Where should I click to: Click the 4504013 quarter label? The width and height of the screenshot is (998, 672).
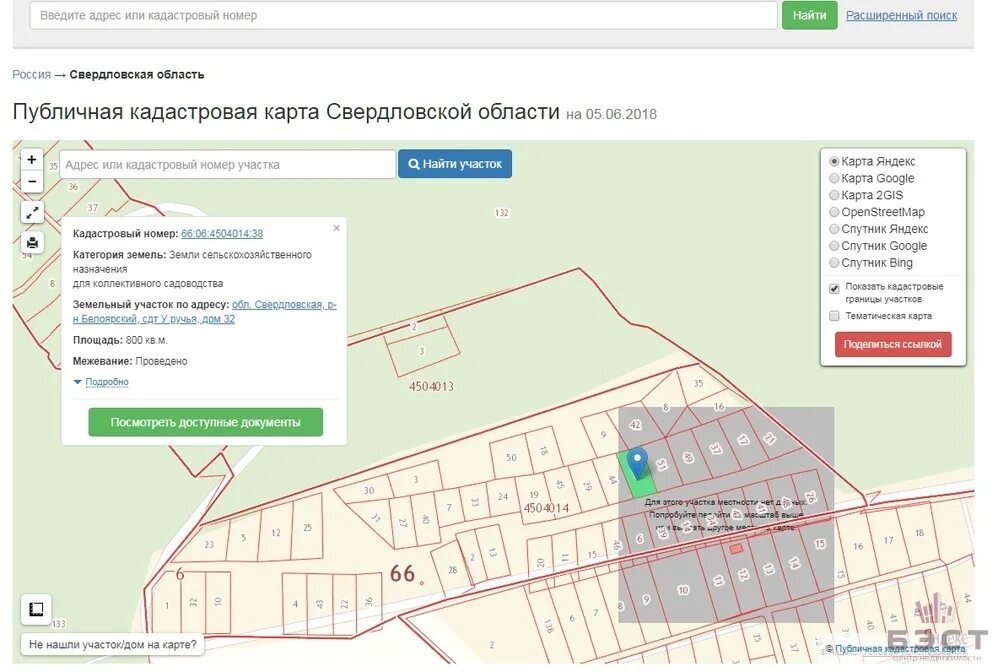(431, 386)
